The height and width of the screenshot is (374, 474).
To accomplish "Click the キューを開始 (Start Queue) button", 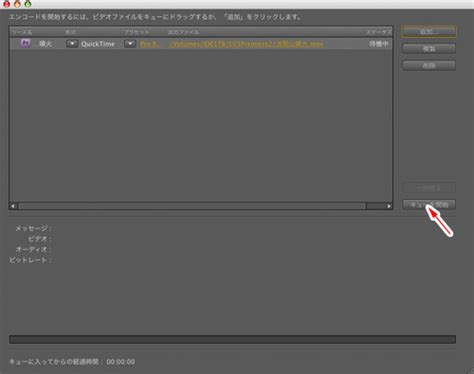I will (x=429, y=205).
